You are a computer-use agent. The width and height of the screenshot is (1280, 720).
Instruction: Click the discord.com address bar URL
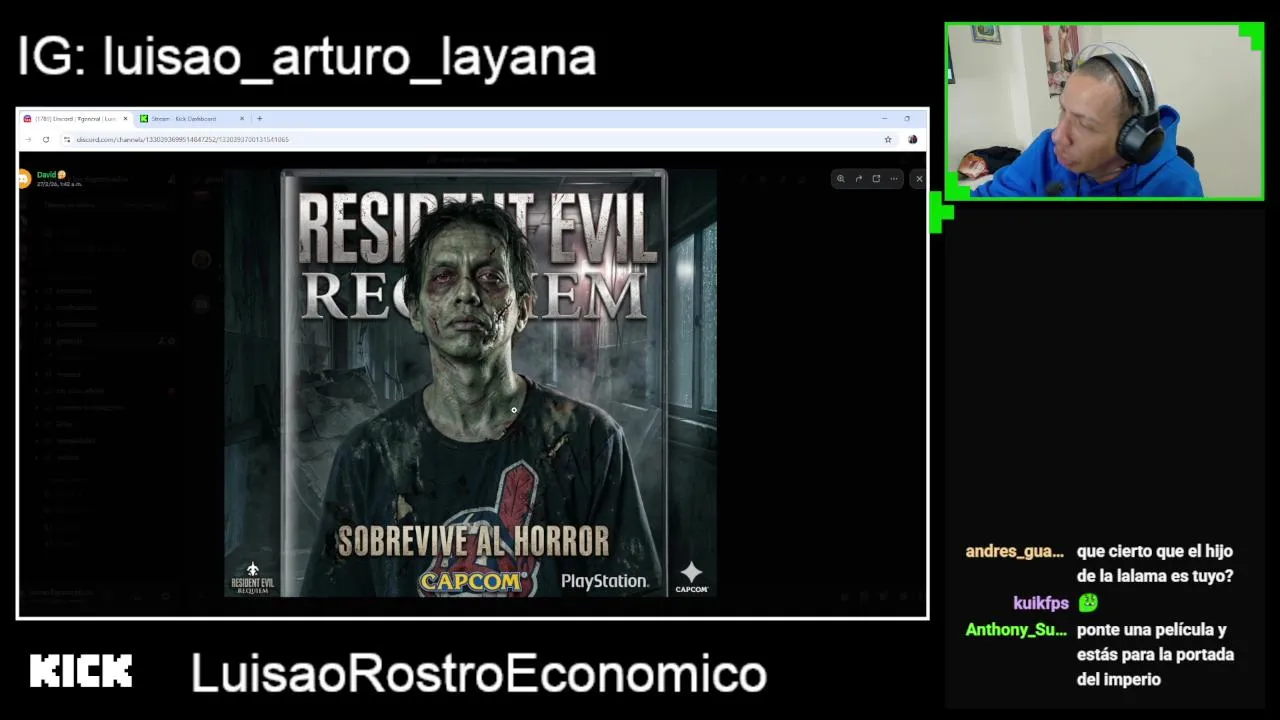(183, 139)
